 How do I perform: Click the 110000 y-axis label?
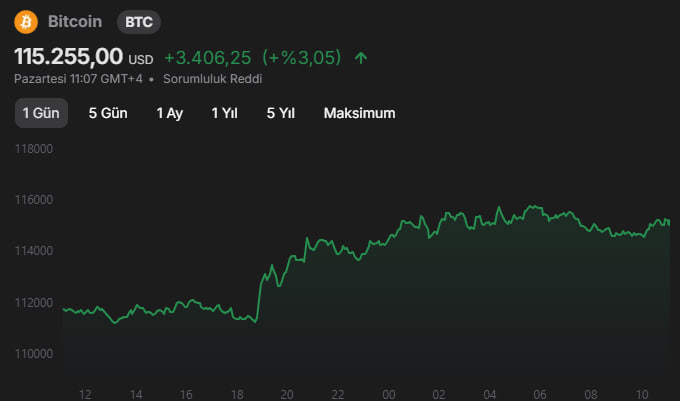pos(34,354)
